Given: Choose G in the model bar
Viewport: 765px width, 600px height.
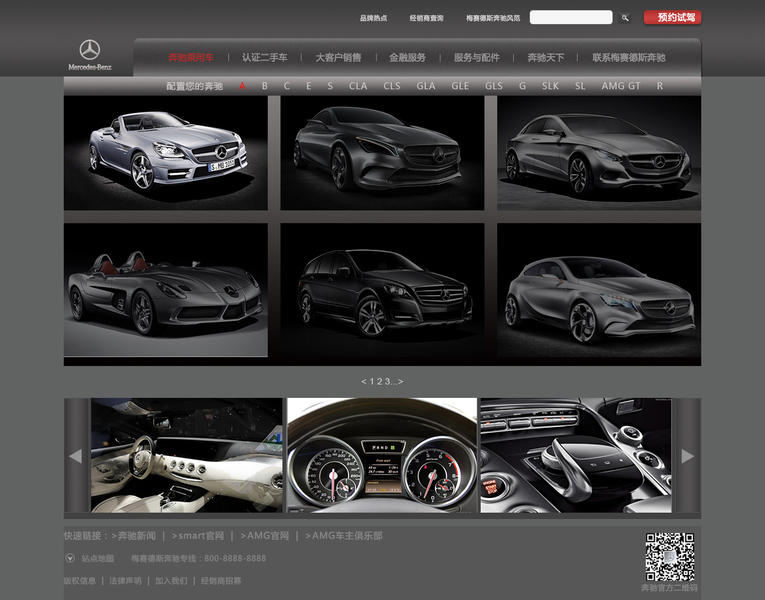Looking at the screenshot, I should click(x=523, y=86).
